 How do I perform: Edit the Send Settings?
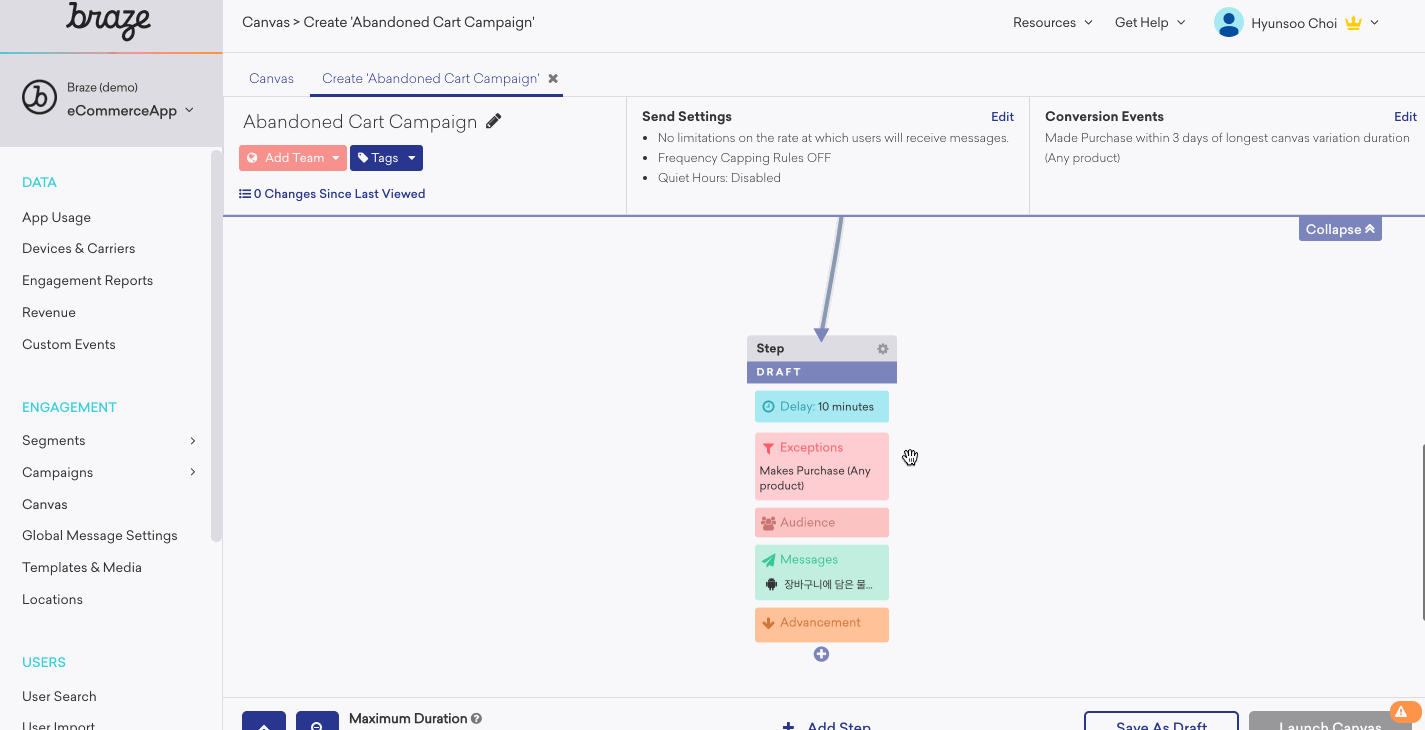(x=1002, y=117)
